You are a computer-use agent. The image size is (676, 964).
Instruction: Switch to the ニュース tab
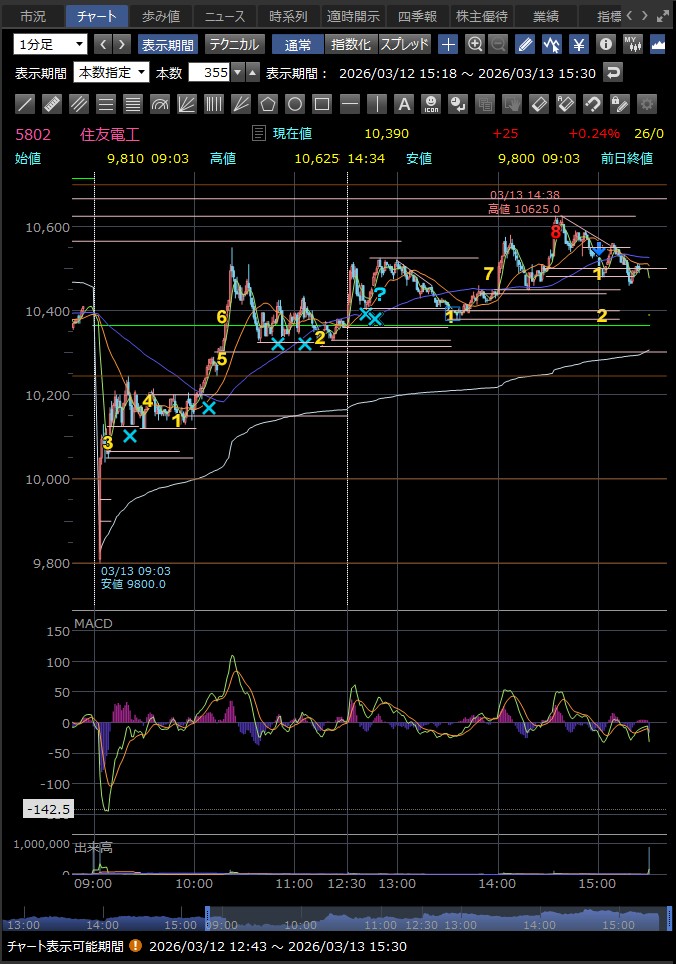click(224, 16)
